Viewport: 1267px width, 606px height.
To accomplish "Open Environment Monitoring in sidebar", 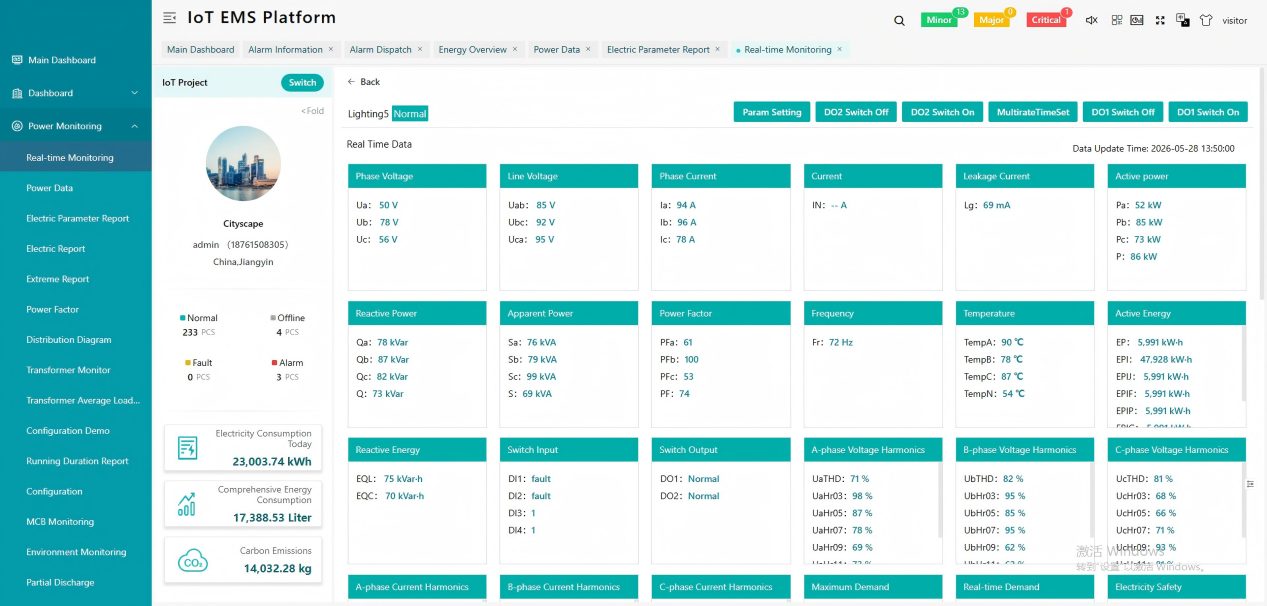I will click(76, 552).
